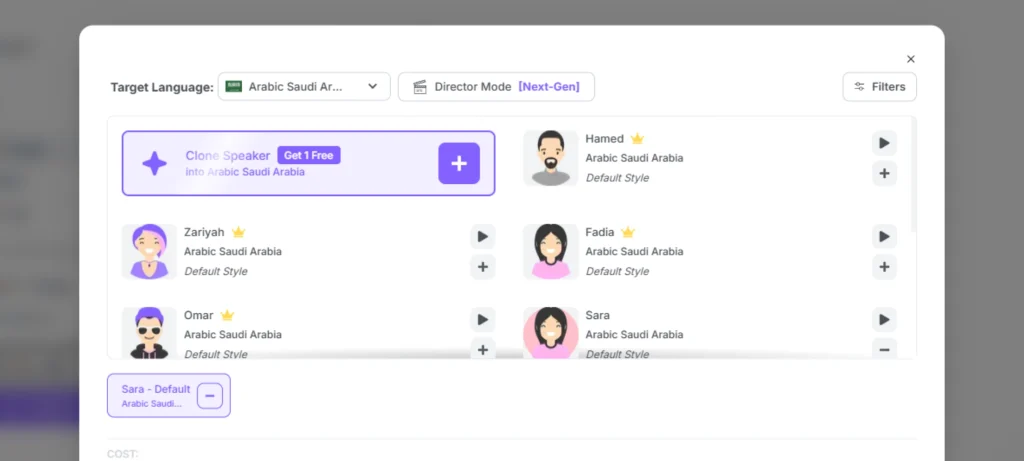
Task: Open the Target Language dropdown
Action: click(x=304, y=87)
